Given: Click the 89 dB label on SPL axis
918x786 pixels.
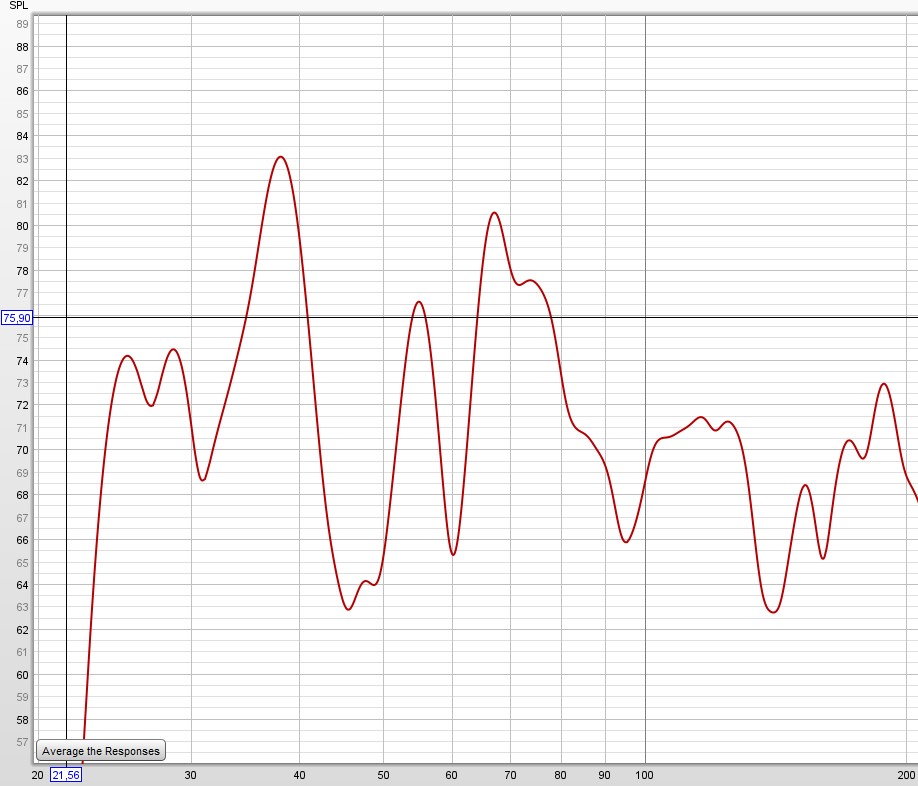Looking at the screenshot, I should pyautogui.click(x=22, y=24).
